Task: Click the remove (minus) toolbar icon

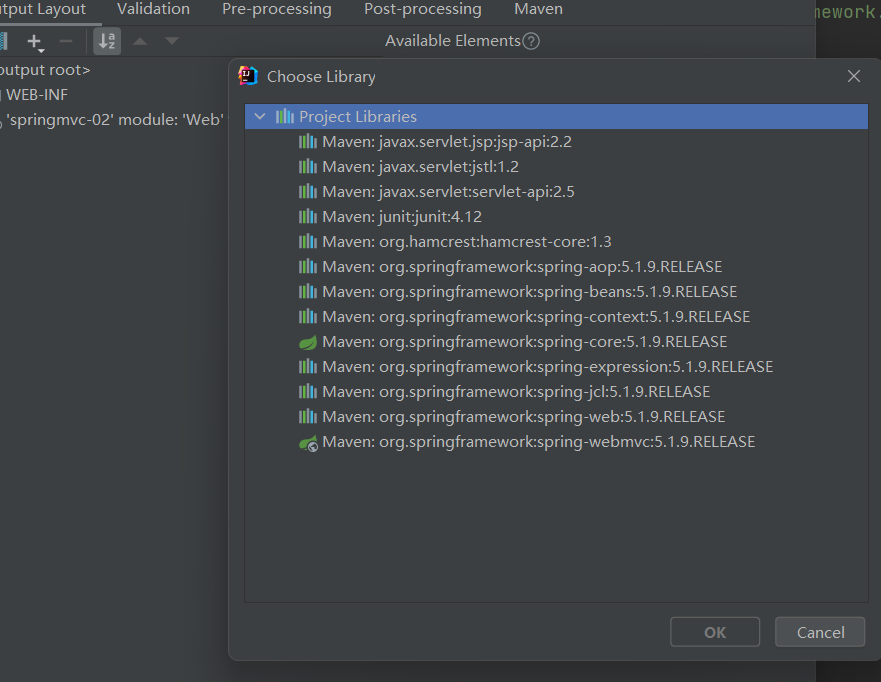Action: [66, 41]
